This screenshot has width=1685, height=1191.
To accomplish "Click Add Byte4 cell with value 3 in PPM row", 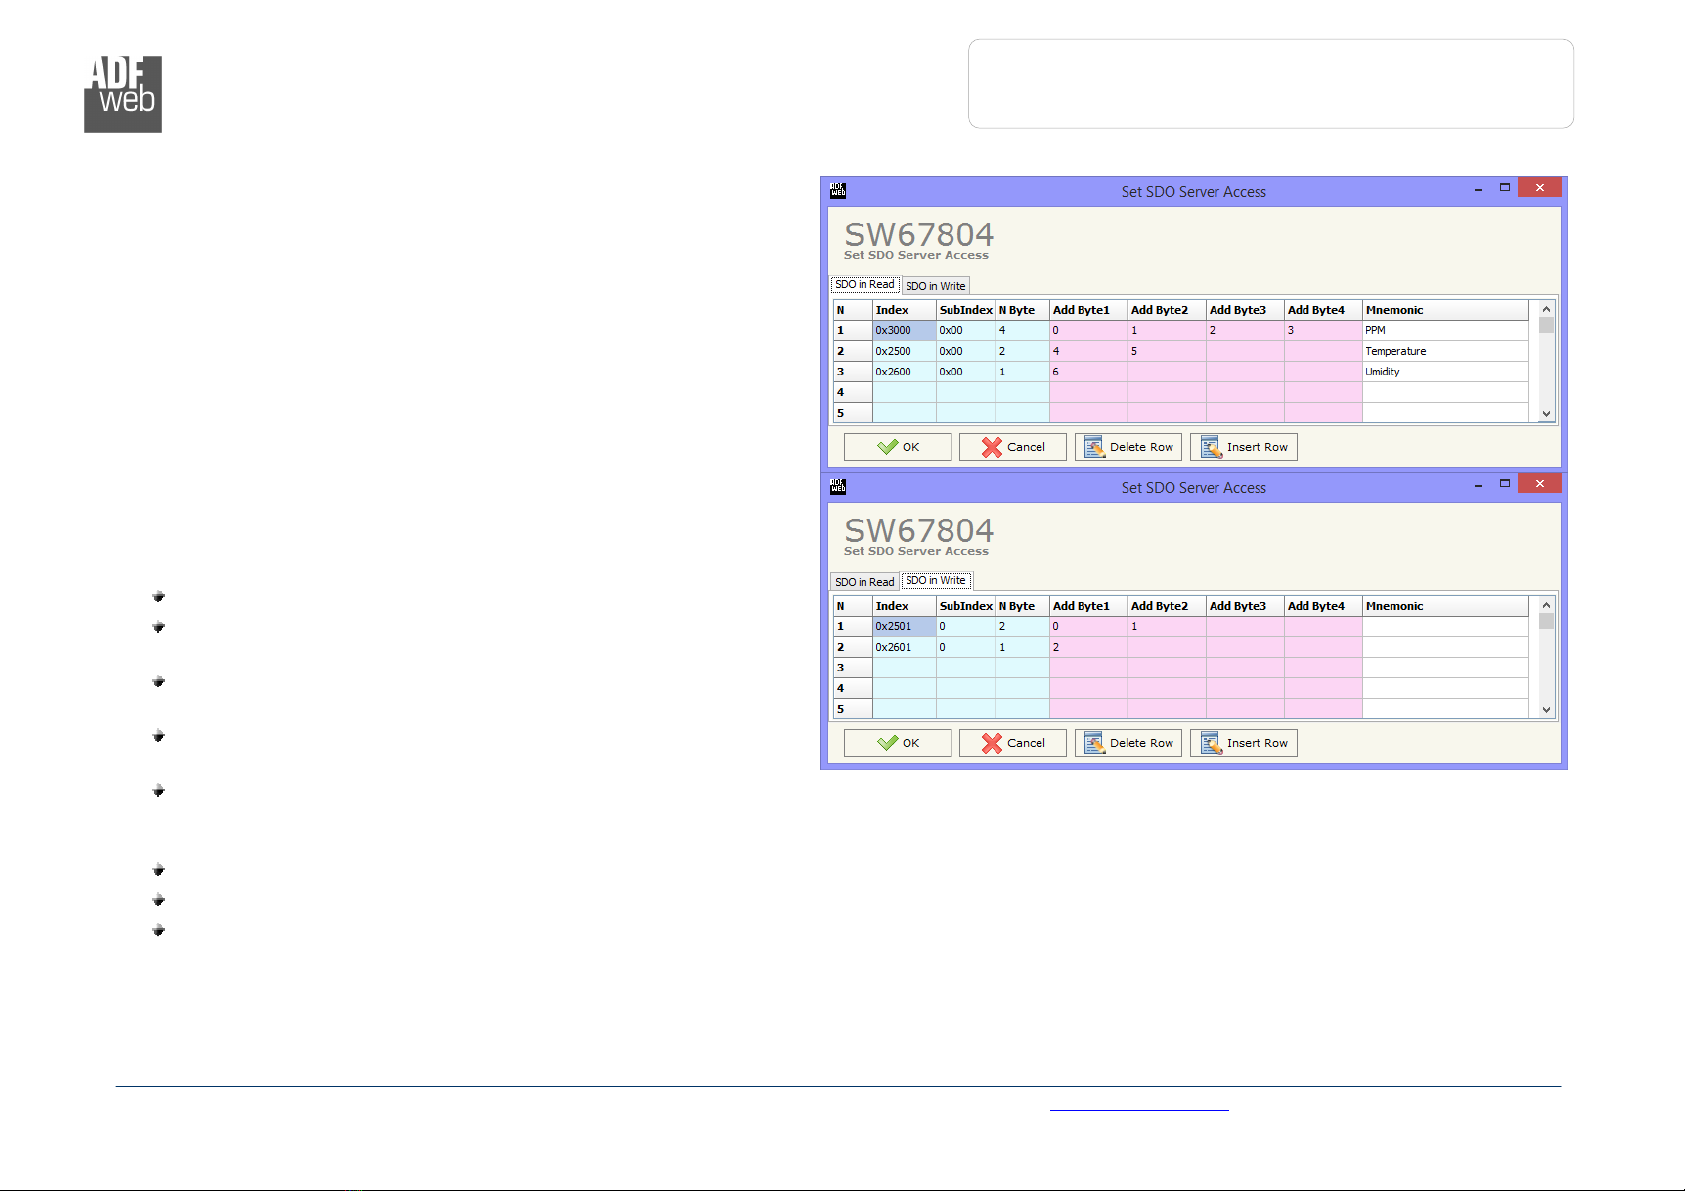I will (1323, 330).
